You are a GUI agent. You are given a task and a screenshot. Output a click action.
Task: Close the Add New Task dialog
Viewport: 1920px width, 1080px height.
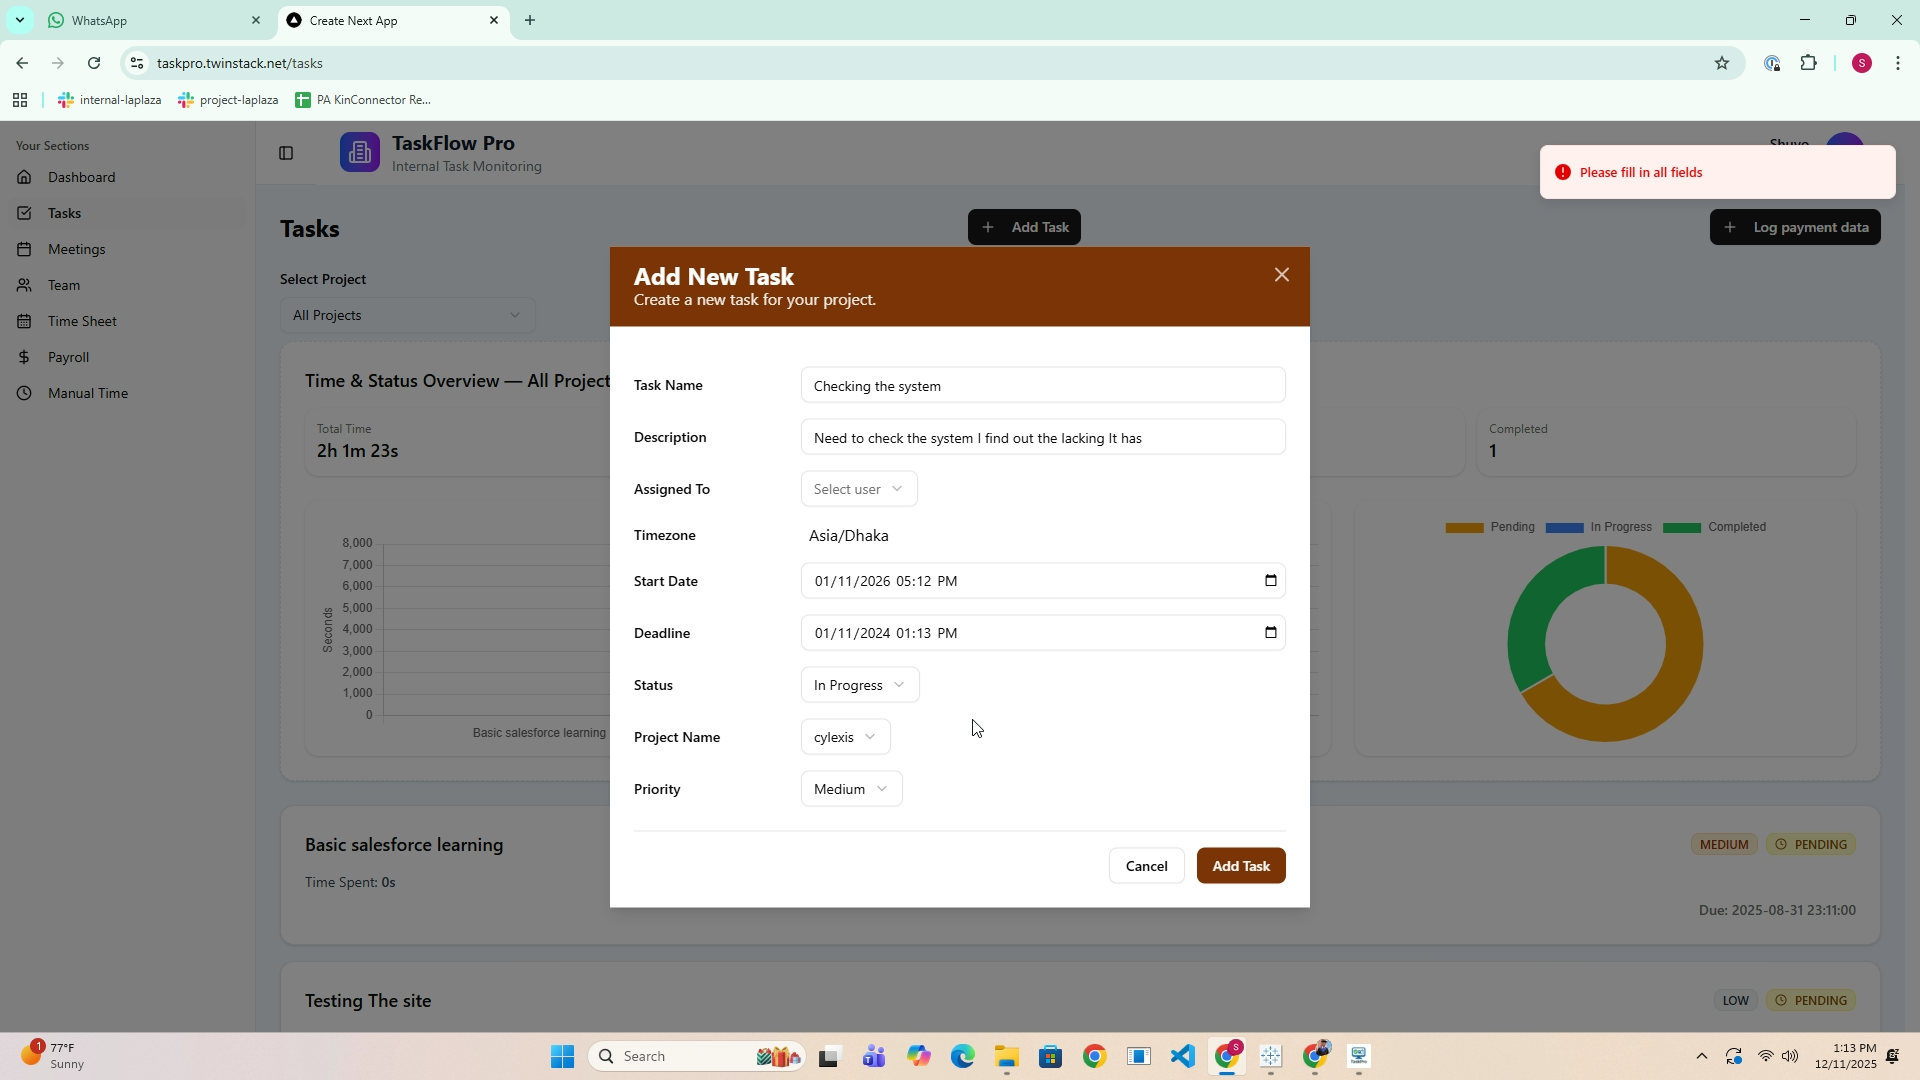tap(1281, 275)
